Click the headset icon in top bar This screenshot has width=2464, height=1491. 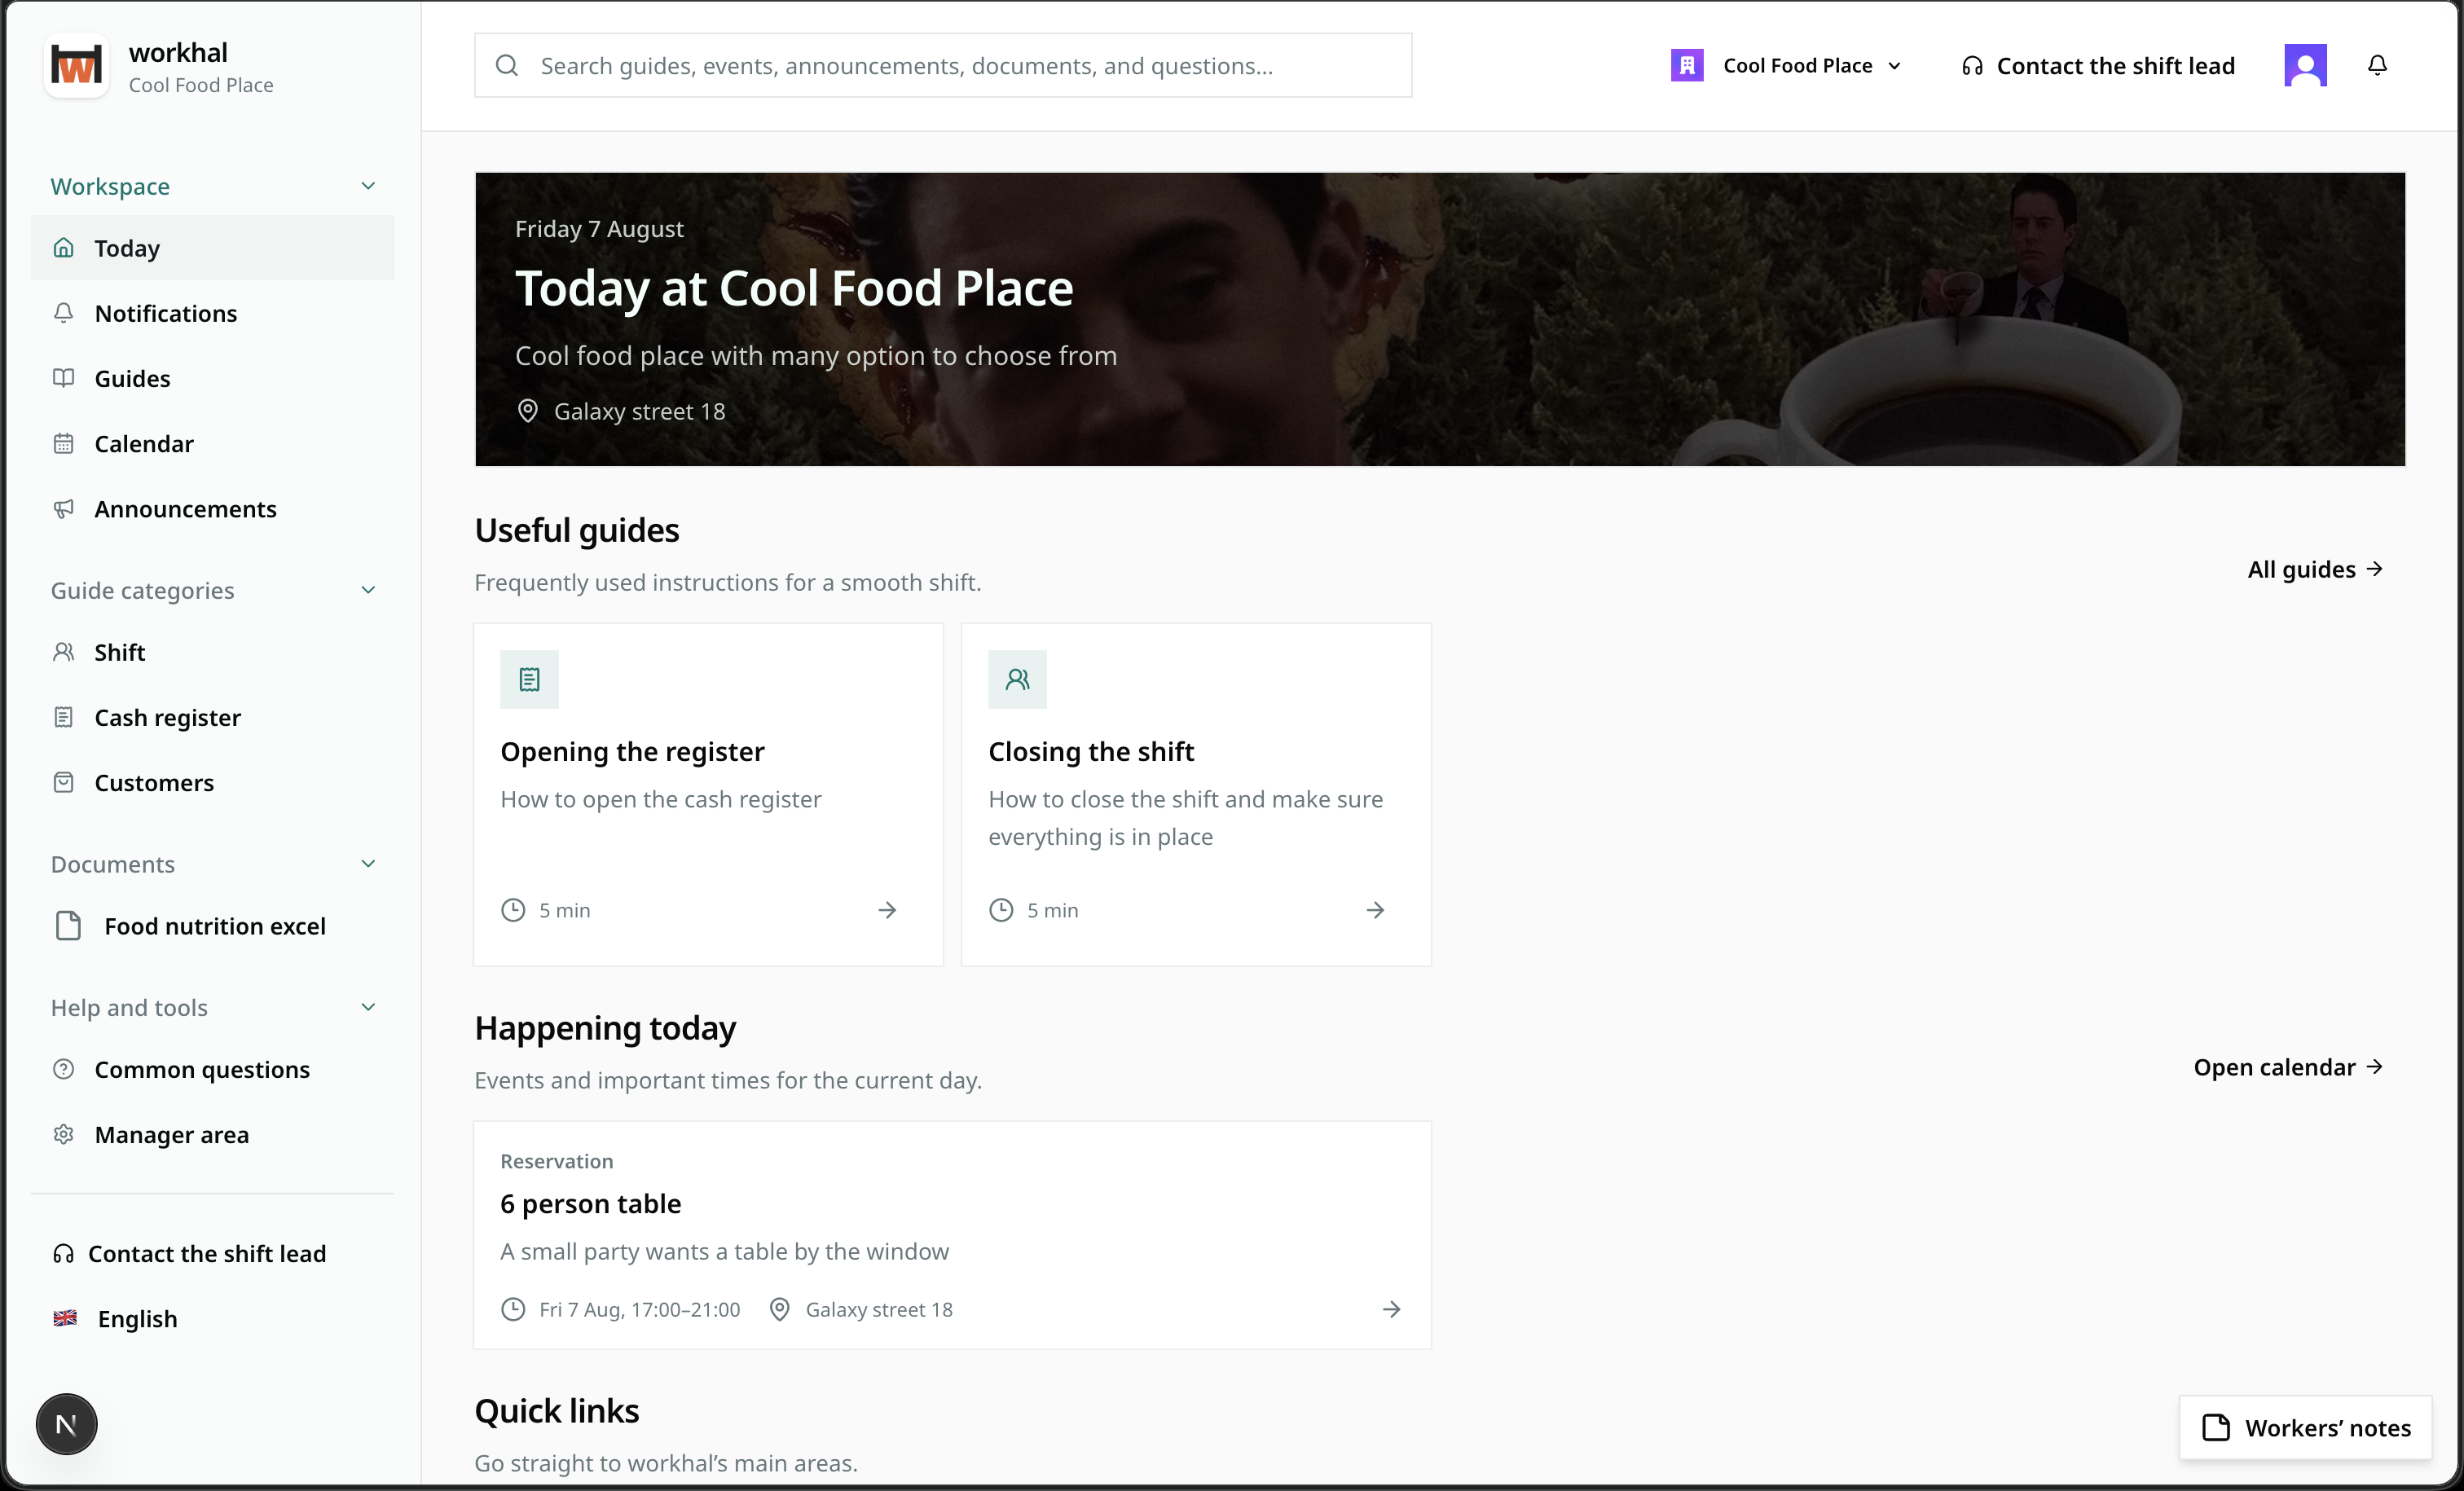[1972, 66]
